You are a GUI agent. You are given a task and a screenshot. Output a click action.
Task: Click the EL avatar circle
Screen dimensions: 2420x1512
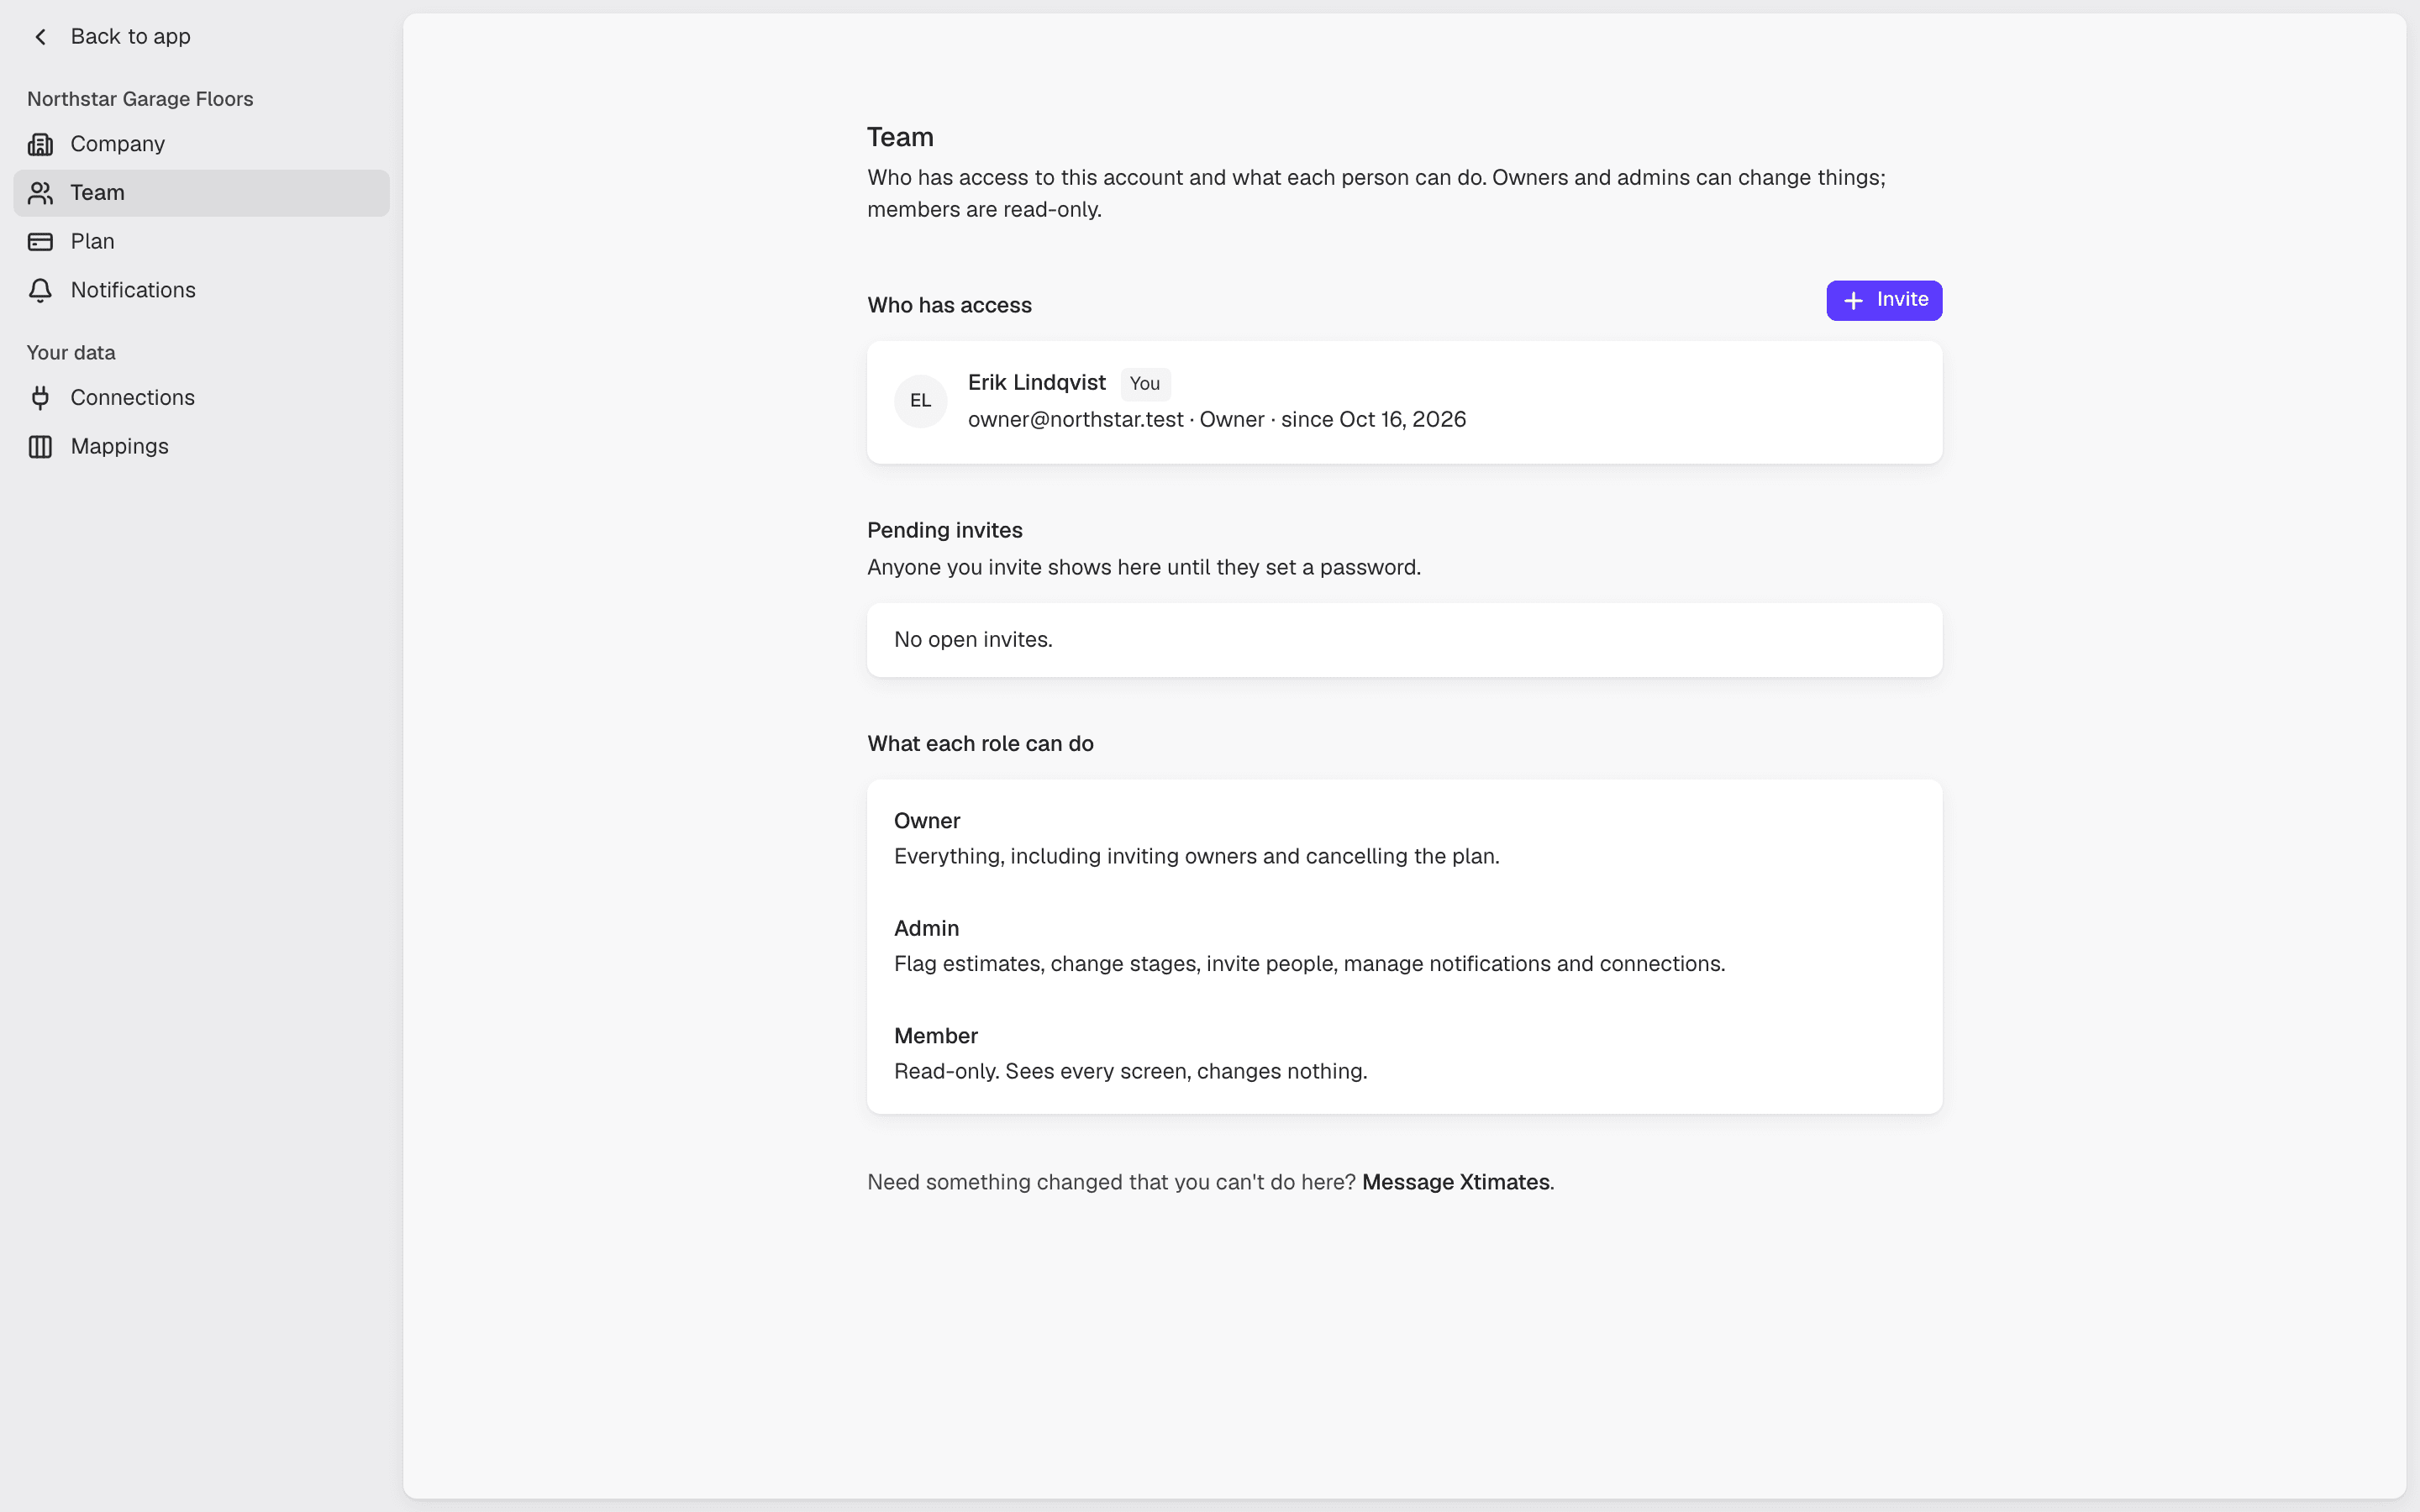point(920,401)
